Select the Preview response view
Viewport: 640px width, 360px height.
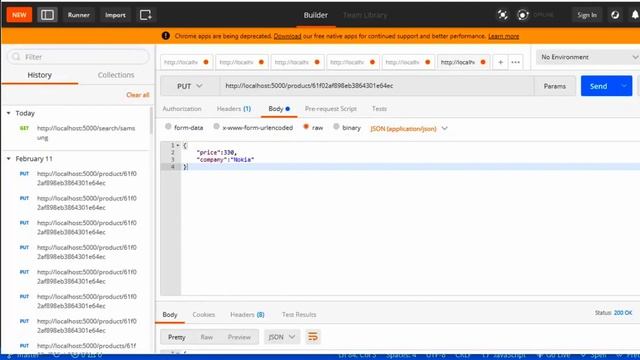(x=239, y=337)
